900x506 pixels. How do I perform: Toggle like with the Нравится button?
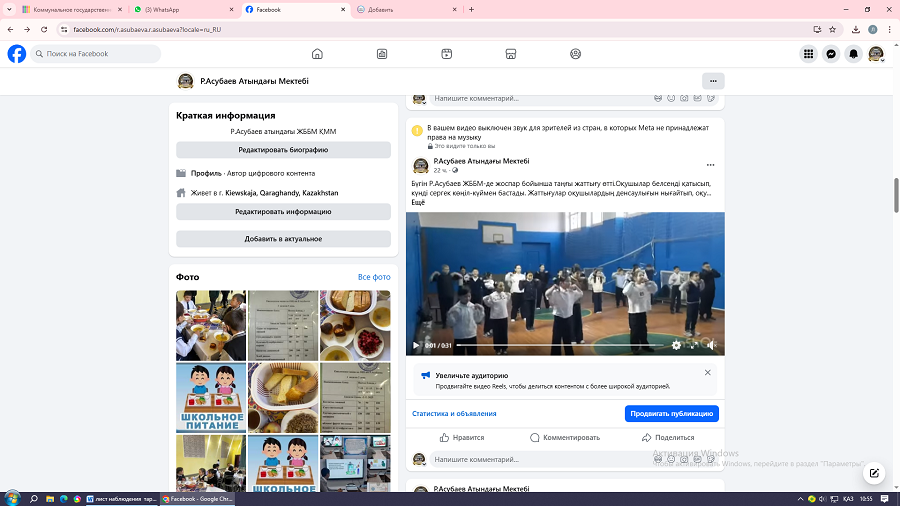[x=461, y=437]
